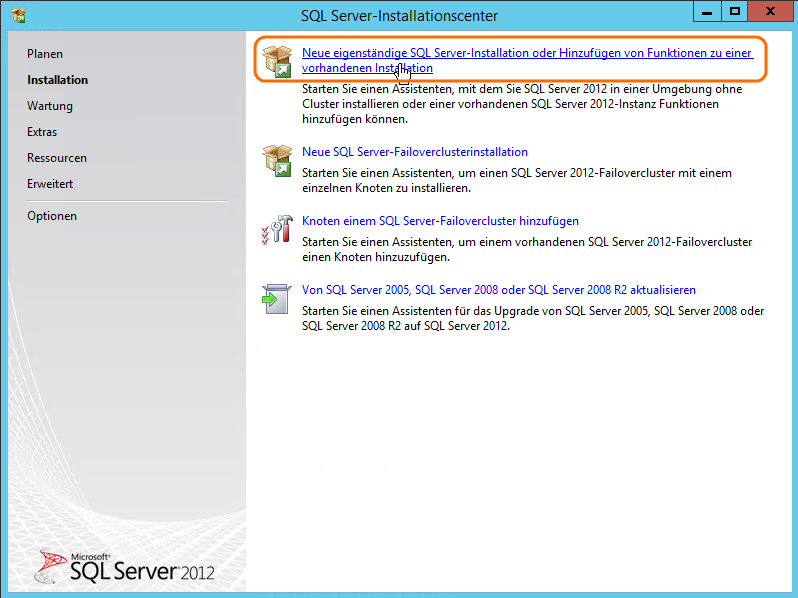
Task: Open the Planen section
Action: 45,54
